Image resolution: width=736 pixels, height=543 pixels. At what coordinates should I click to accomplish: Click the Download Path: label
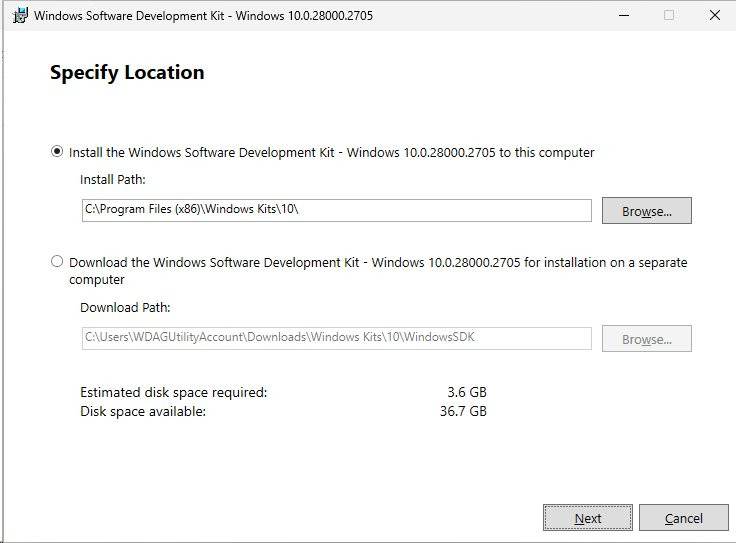125,307
